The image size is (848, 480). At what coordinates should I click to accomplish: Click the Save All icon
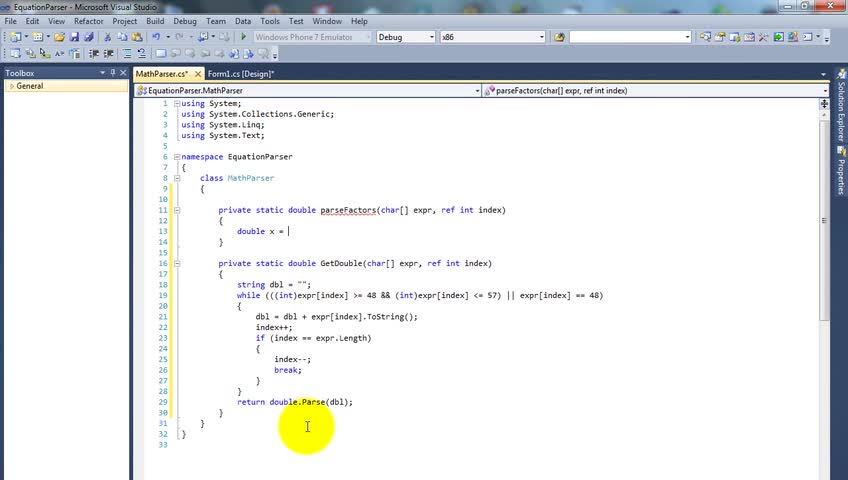[x=89, y=37]
